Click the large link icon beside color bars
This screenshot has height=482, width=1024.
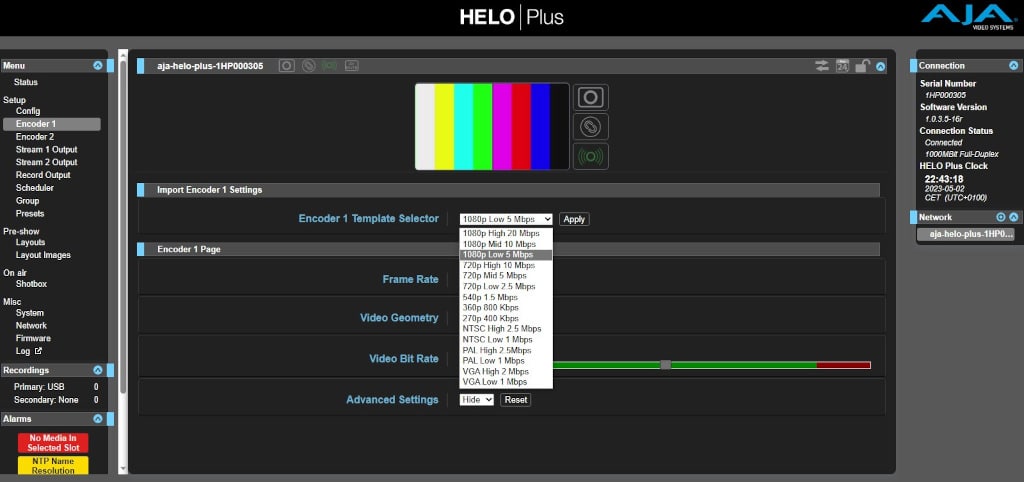pos(591,127)
